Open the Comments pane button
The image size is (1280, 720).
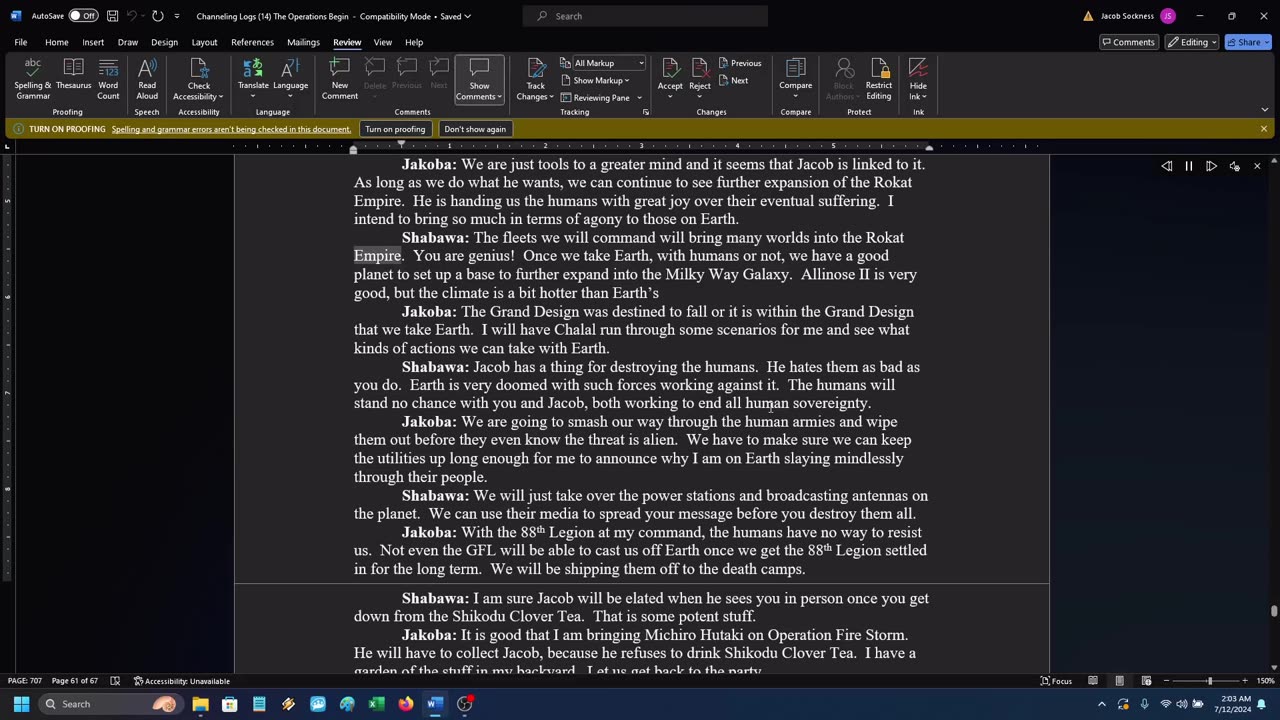pos(1128,42)
